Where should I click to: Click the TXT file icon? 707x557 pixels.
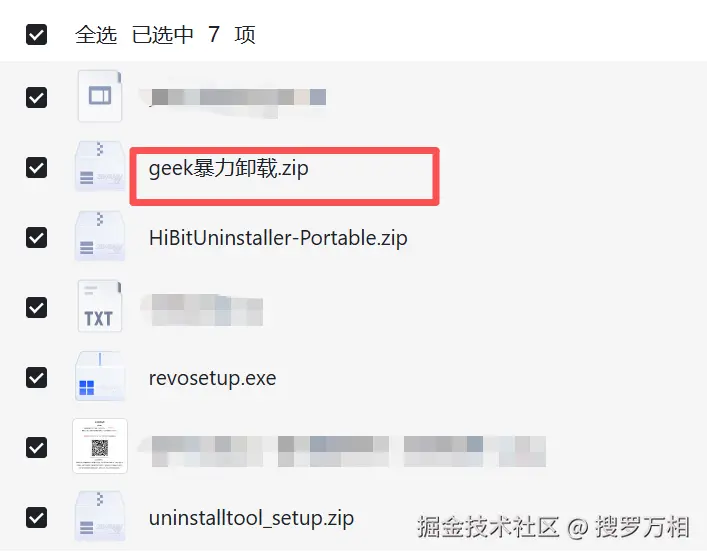point(100,306)
